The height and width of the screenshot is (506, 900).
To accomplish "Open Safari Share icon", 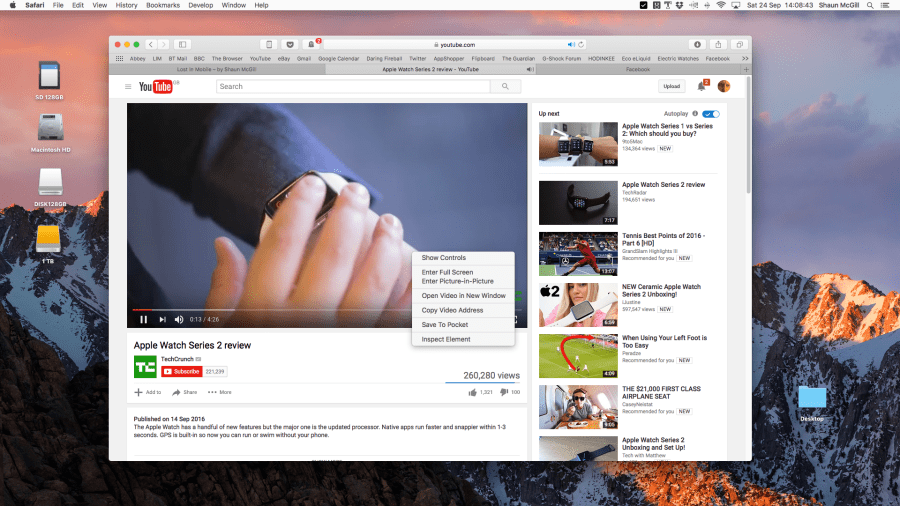I will pos(718,45).
